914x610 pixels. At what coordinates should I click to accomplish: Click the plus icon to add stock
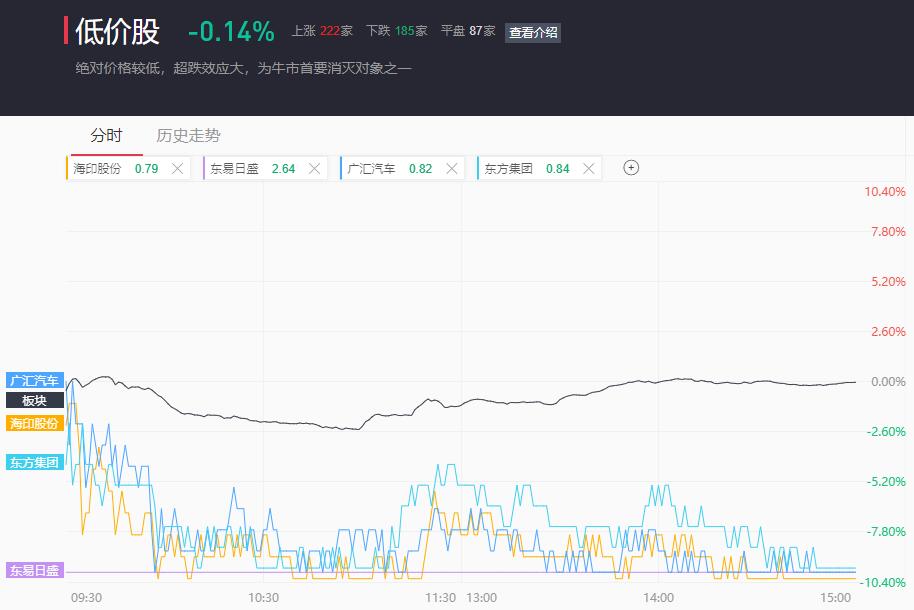click(631, 168)
